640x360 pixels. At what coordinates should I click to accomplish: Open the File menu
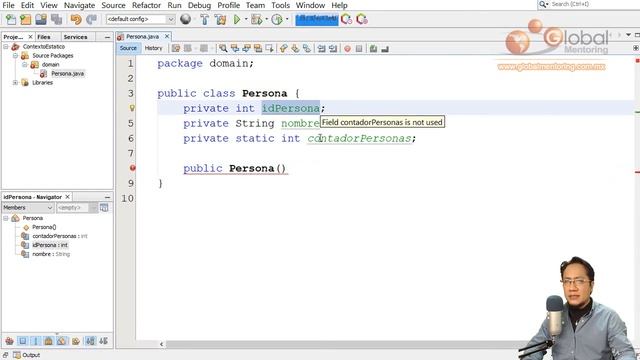click(8, 5)
